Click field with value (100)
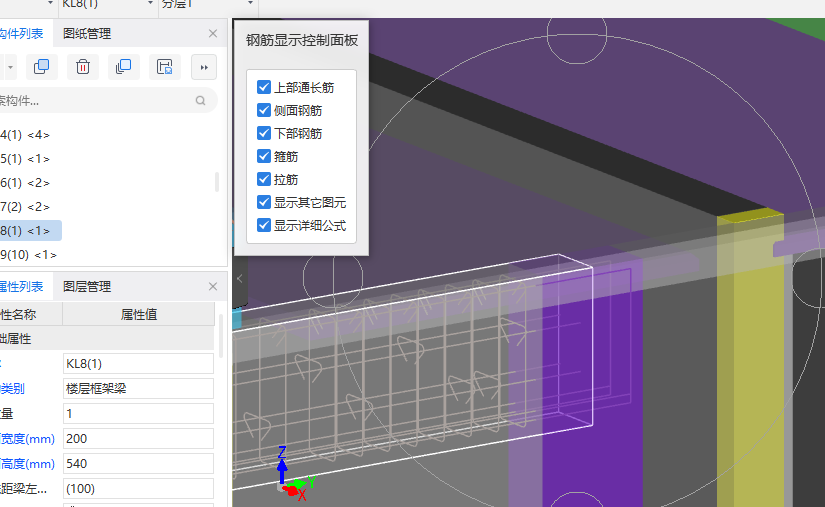This screenshot has width=825, height=507. pyautogui.click(x=138, y=489)
